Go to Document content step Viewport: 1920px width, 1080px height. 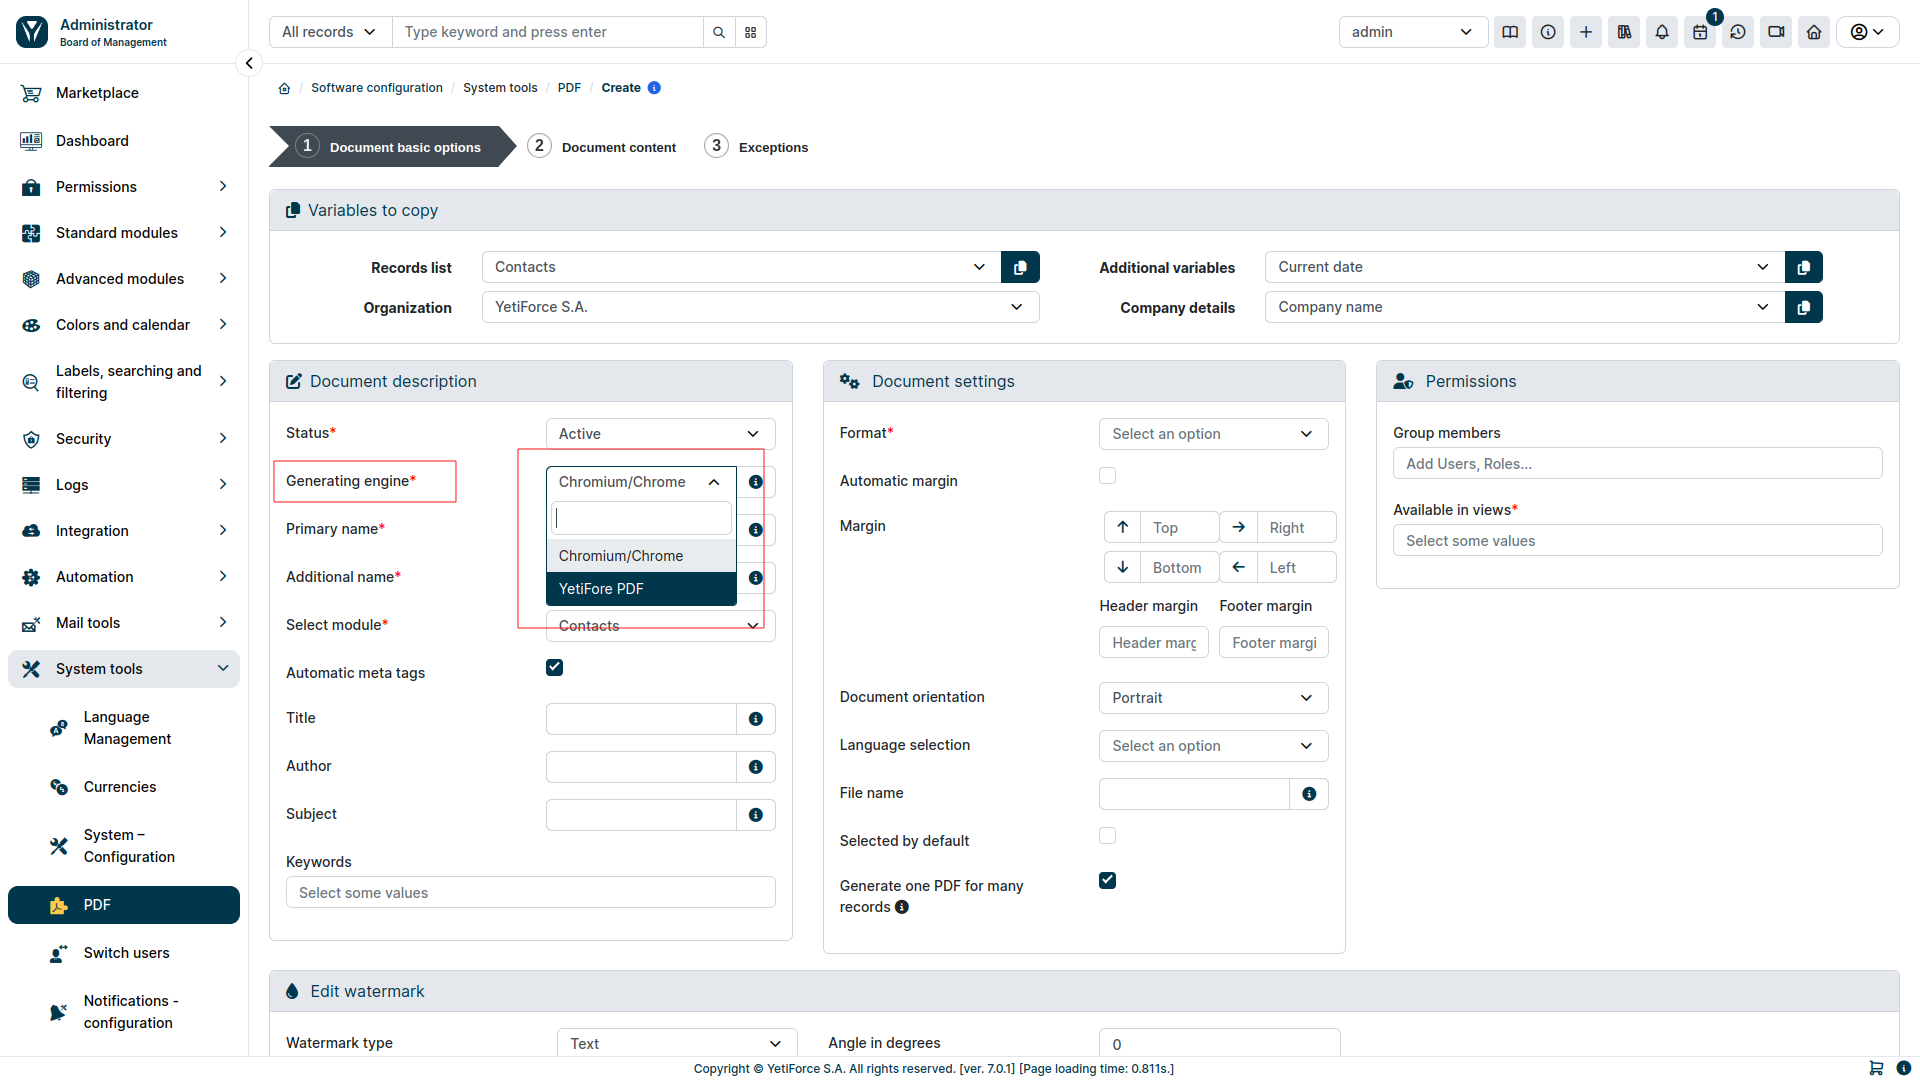coord(602,147)
